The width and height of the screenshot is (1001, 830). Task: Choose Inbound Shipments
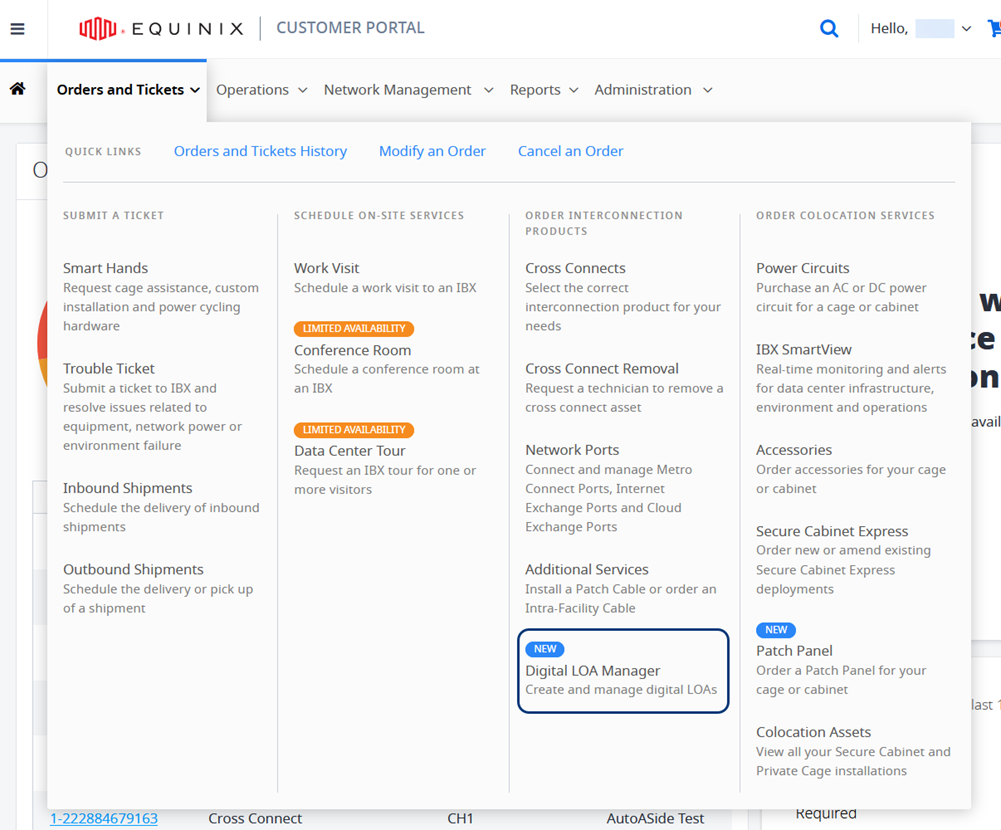128,488
